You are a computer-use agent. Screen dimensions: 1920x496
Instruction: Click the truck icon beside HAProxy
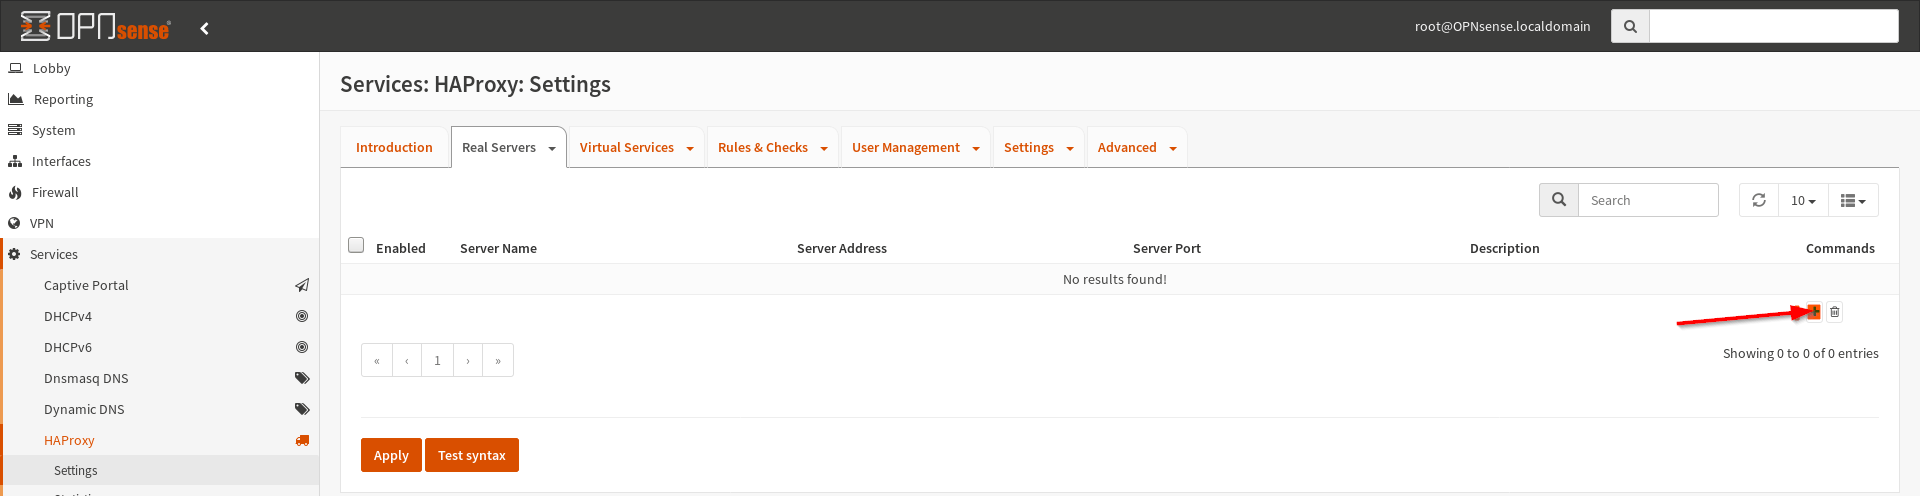pos(302,440)
